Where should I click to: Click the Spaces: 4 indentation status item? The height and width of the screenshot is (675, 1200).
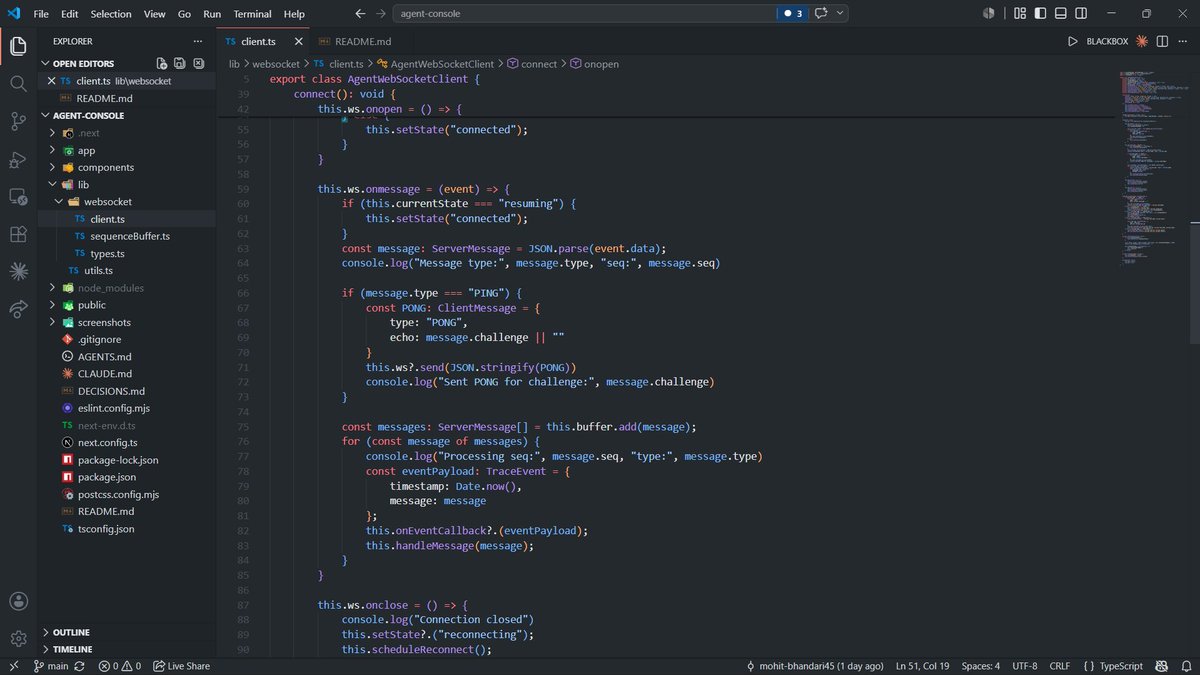pos(980,666)
